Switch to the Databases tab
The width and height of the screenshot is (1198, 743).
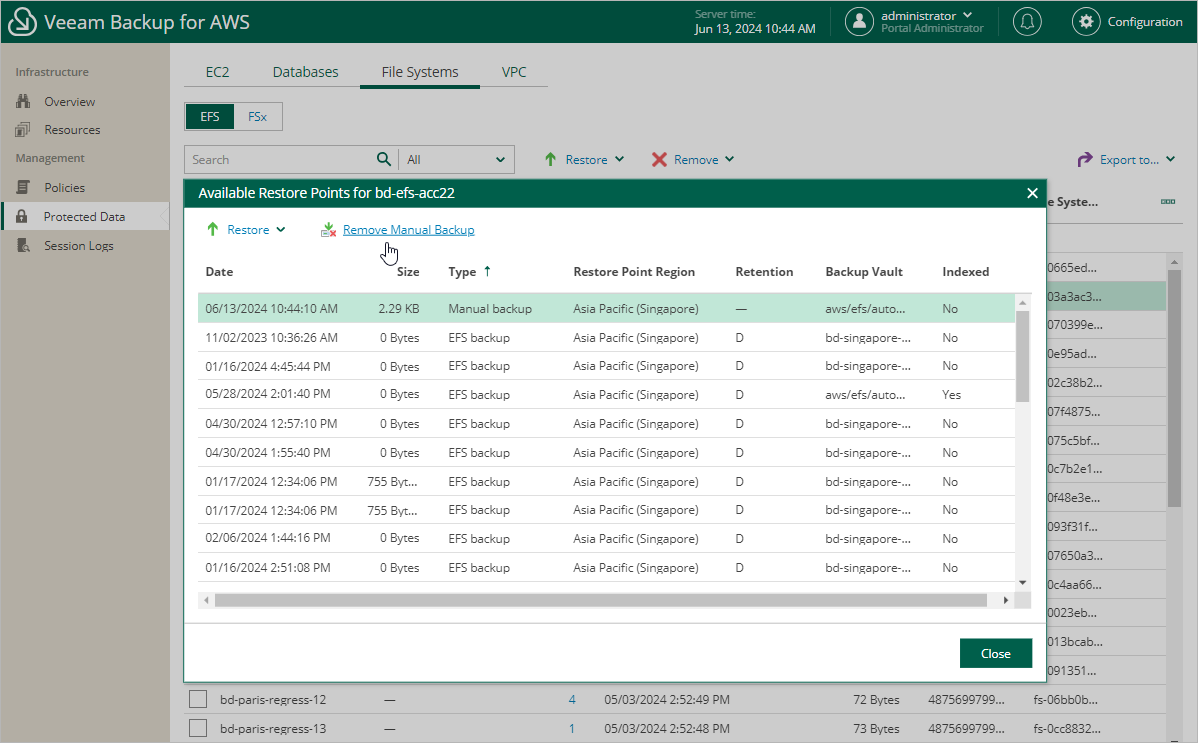point(306,72)
